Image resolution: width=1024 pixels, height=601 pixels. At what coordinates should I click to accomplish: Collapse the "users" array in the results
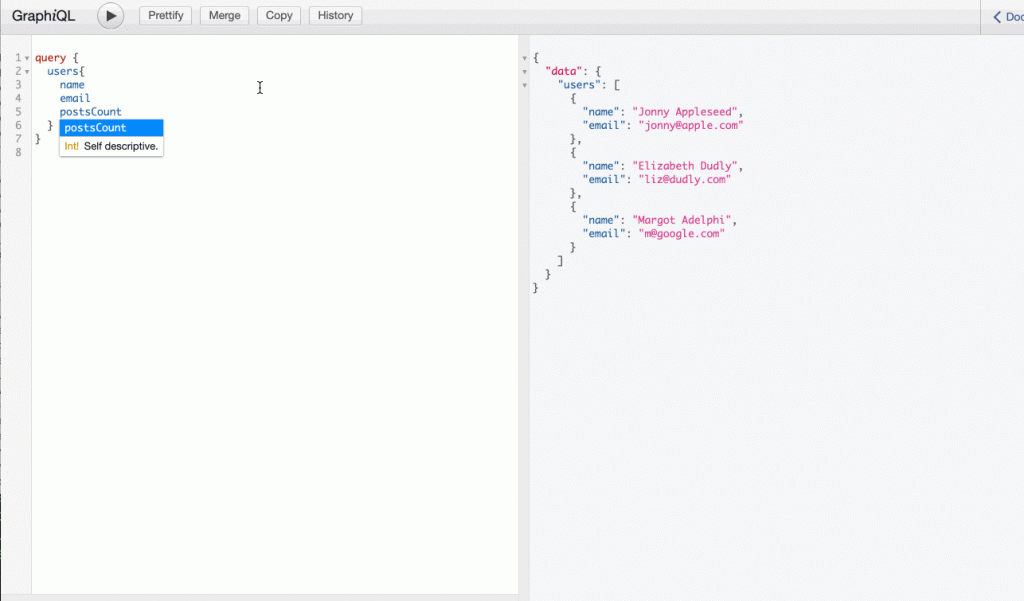click(524, 85)
